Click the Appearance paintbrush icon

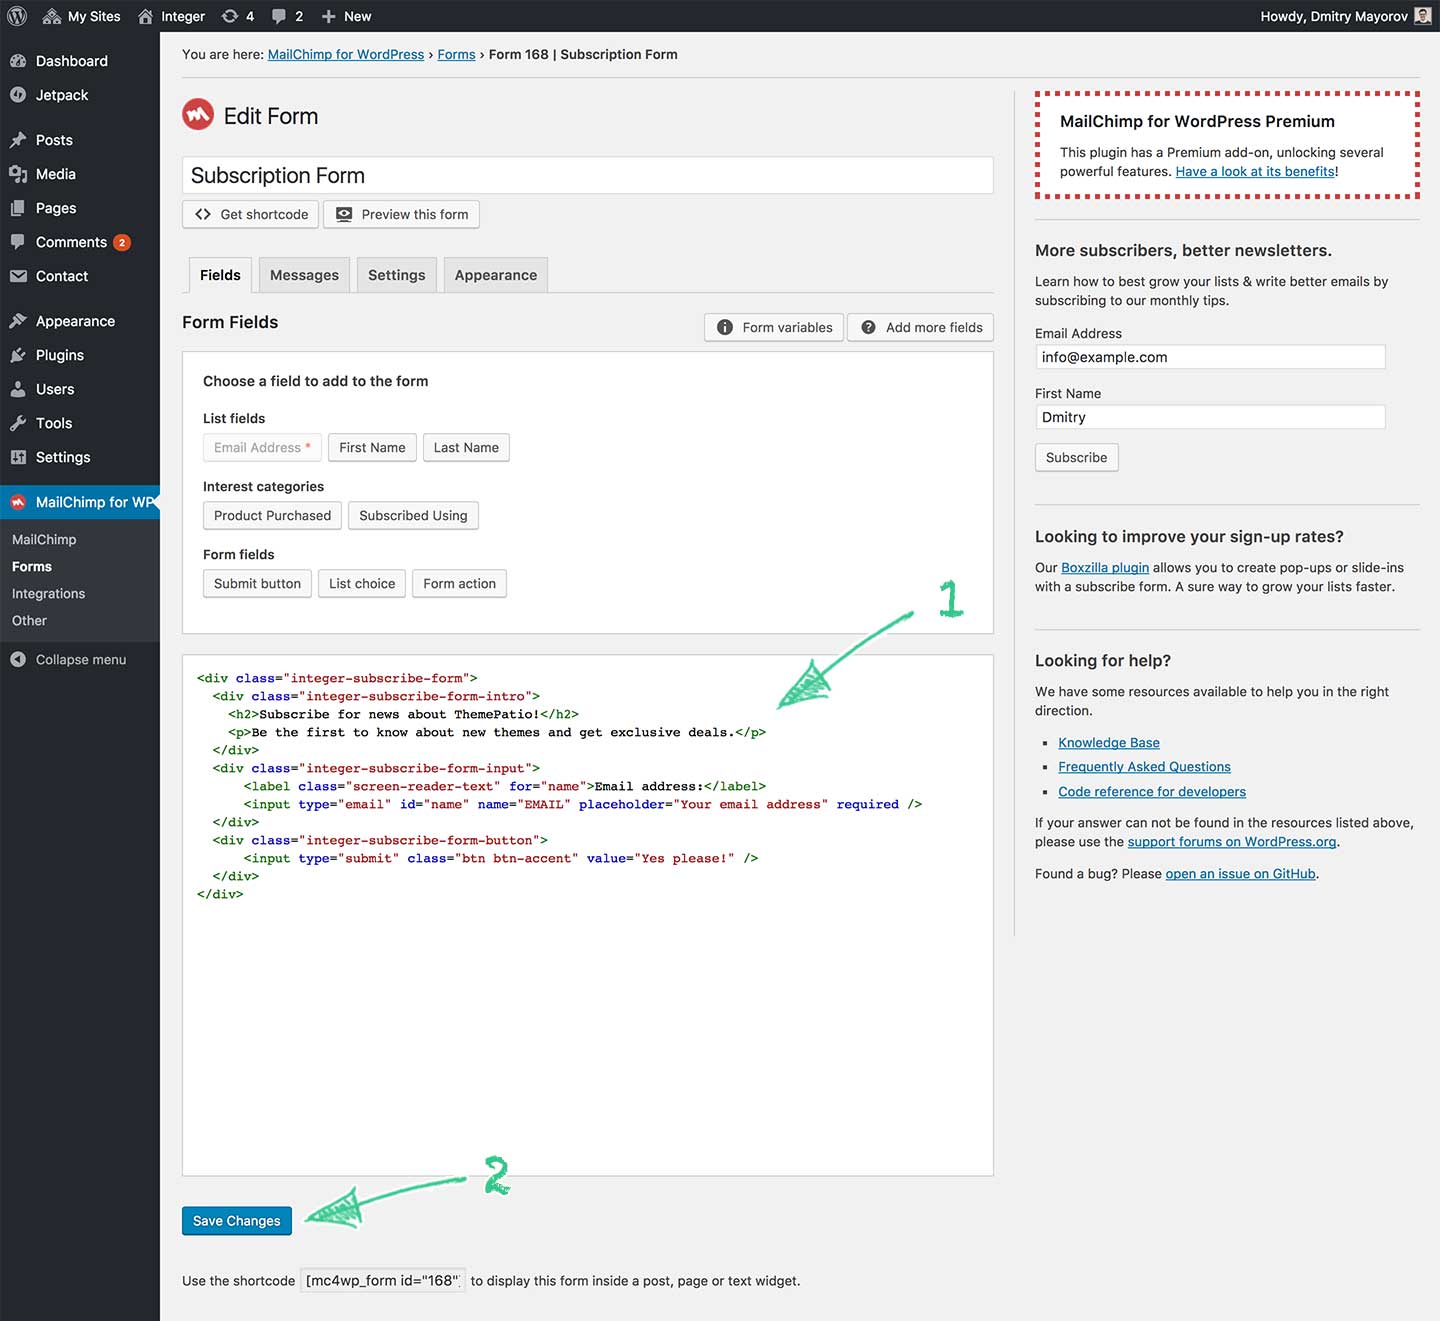[x=18, y=321]
